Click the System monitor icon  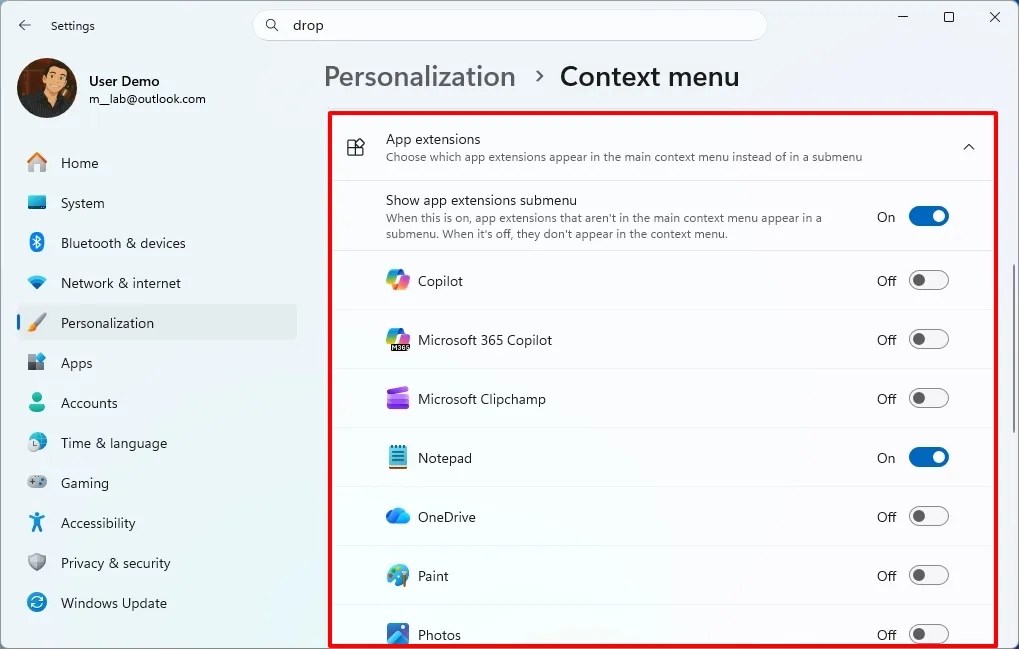point(37,203)
